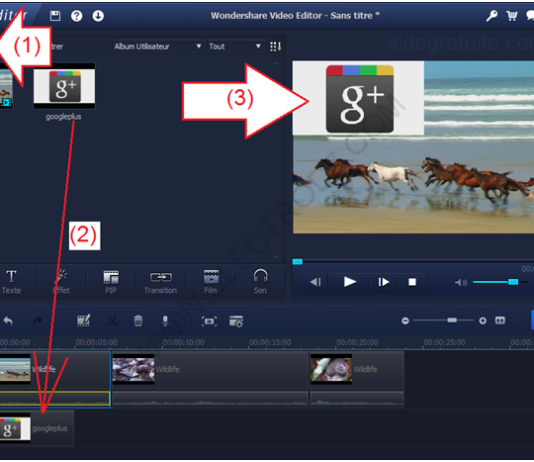Zoom in the timeline with plus icon
Viewport: 534px width, 462px height.
pos(483,321)
